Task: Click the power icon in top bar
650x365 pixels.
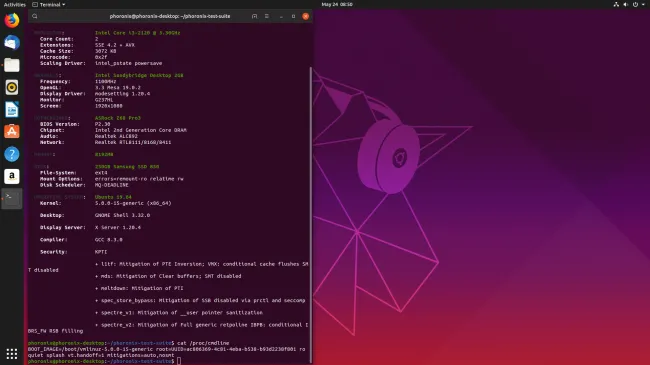Action: pos(635,5)
